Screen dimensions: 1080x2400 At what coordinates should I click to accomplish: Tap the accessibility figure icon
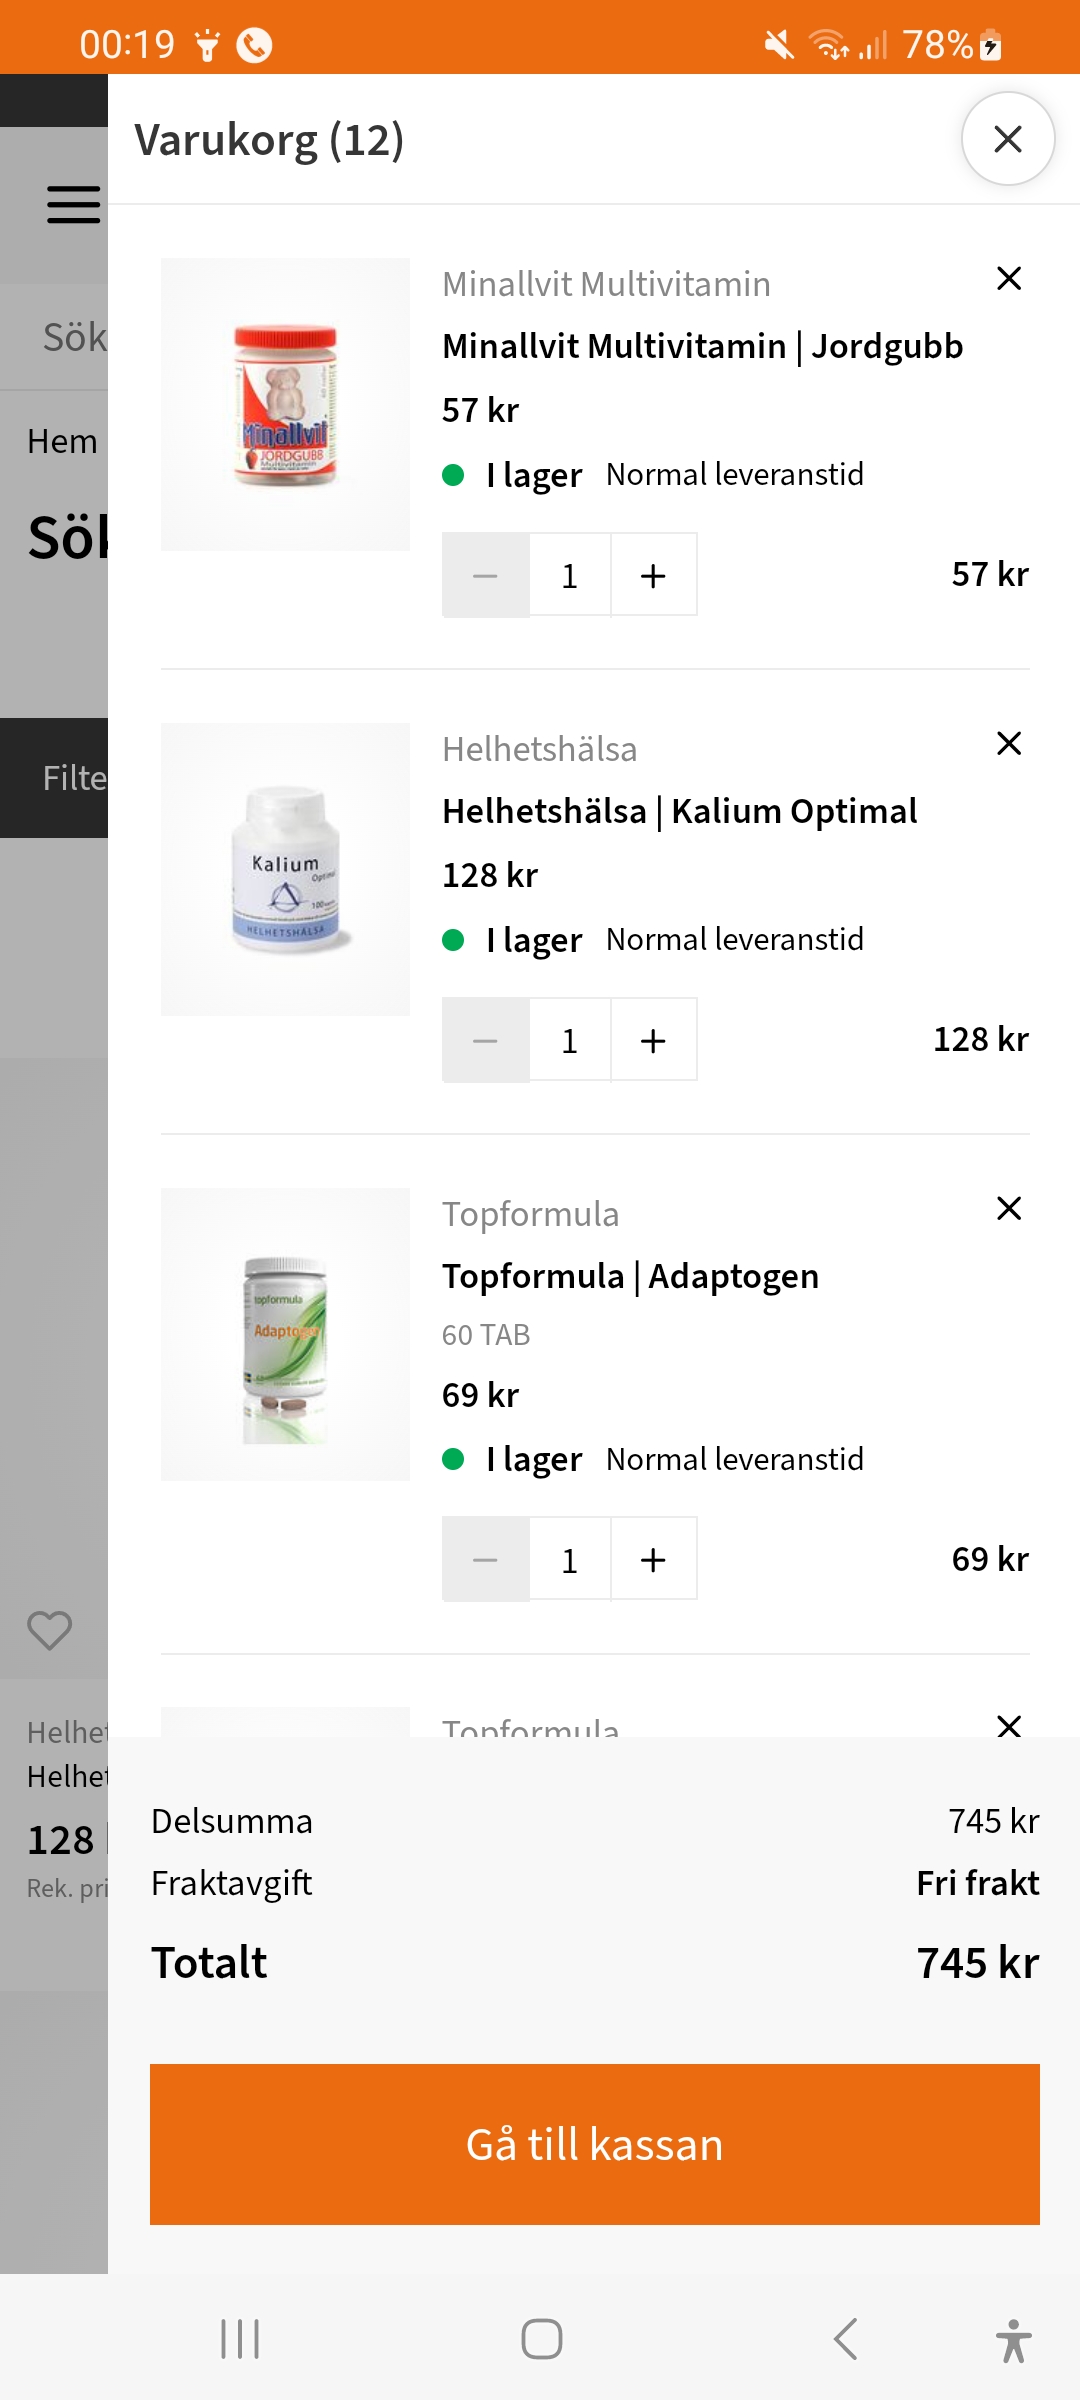(x=1013, y=2340)
